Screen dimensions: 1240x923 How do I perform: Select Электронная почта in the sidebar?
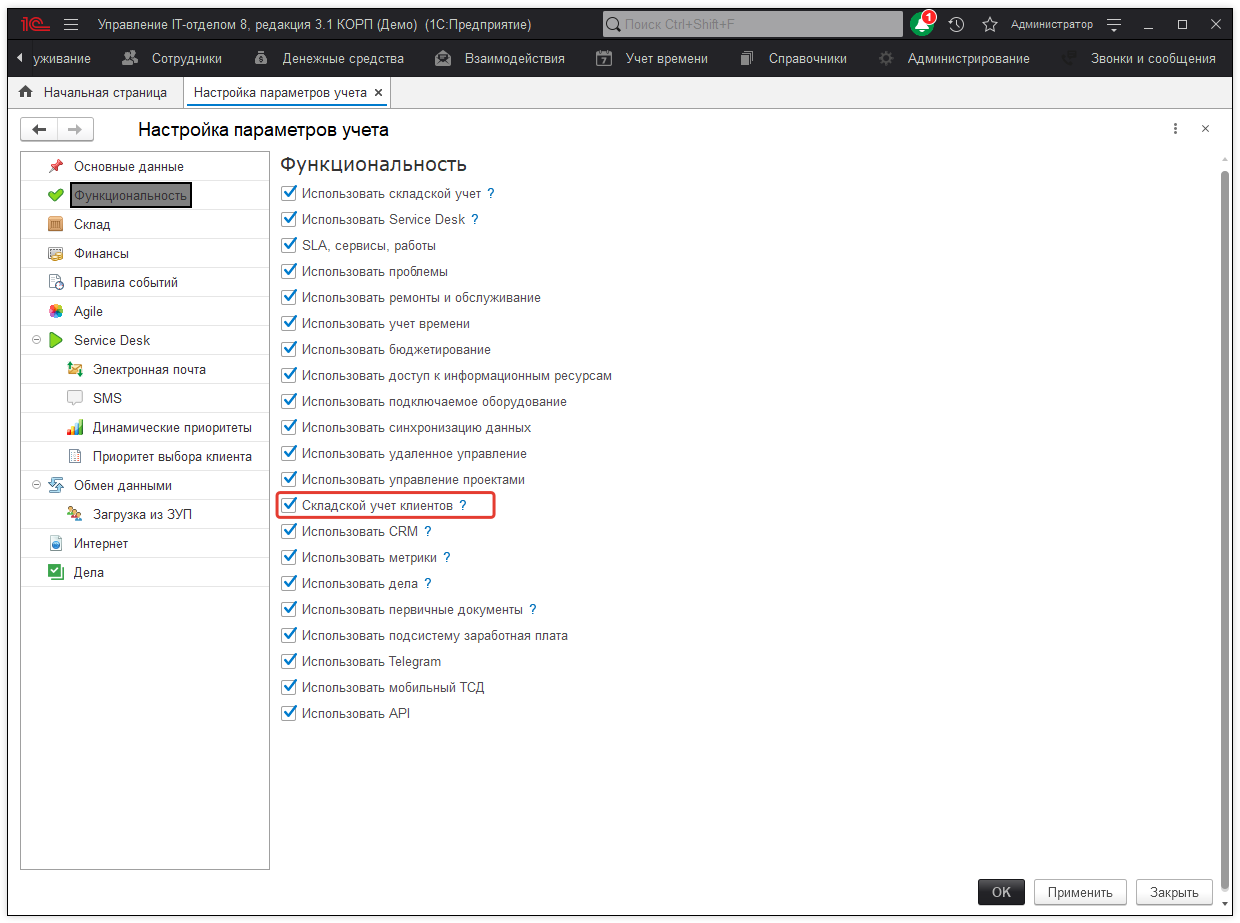(149, 369)
